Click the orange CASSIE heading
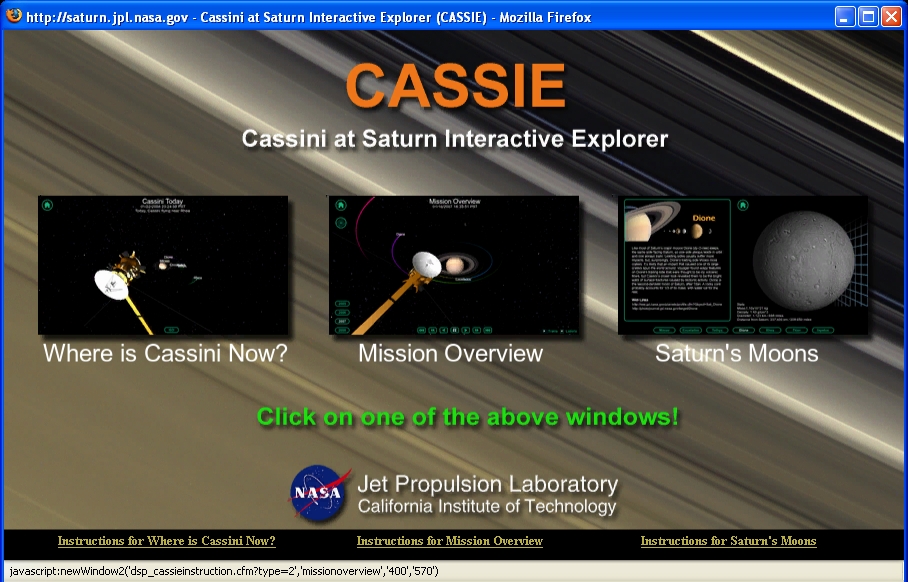Viewport: 908px width, 582px height. coord(455,85)
